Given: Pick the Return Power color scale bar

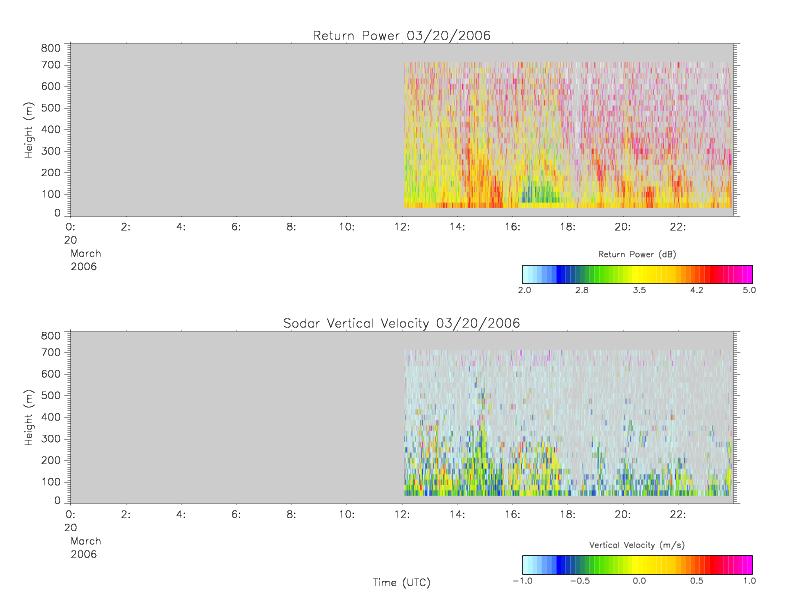Looking at the screenshot, I should coord(637,274).
